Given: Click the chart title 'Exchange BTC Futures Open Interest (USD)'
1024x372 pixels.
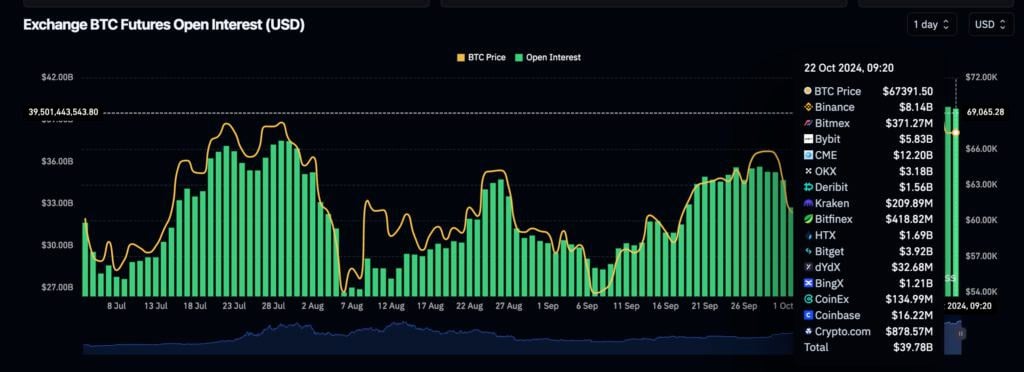Looking at the screenshot, I should [164, 25].
